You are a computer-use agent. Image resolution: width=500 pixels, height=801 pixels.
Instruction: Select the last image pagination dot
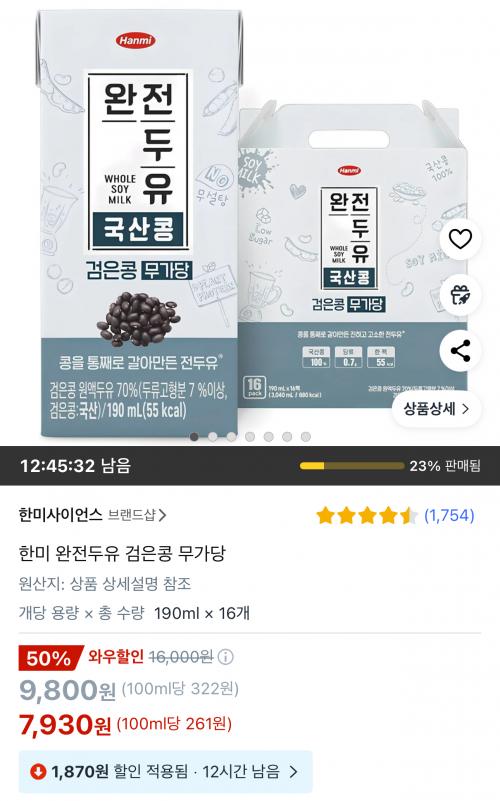pos(305,437)
